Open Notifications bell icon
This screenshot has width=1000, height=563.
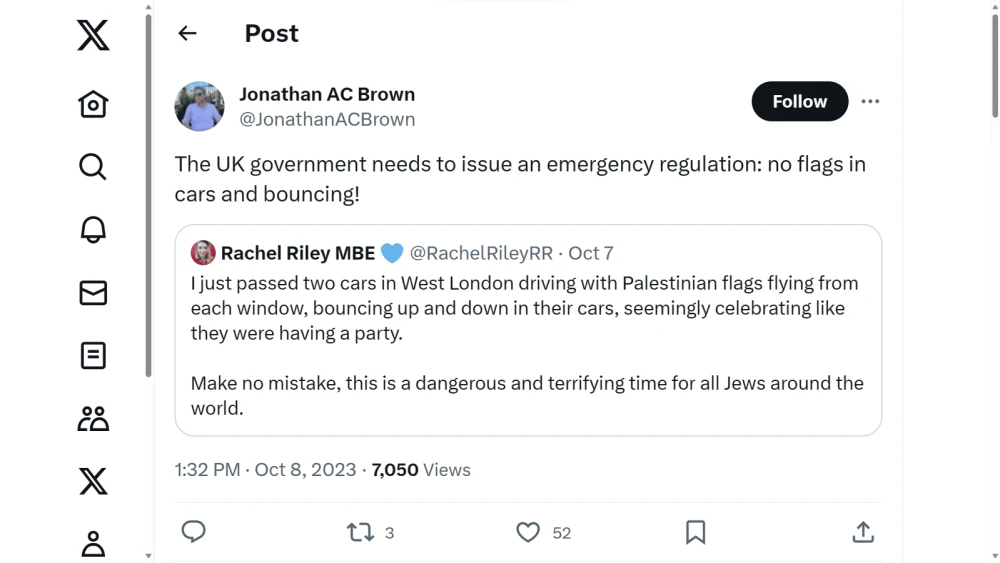coord(93,229)
